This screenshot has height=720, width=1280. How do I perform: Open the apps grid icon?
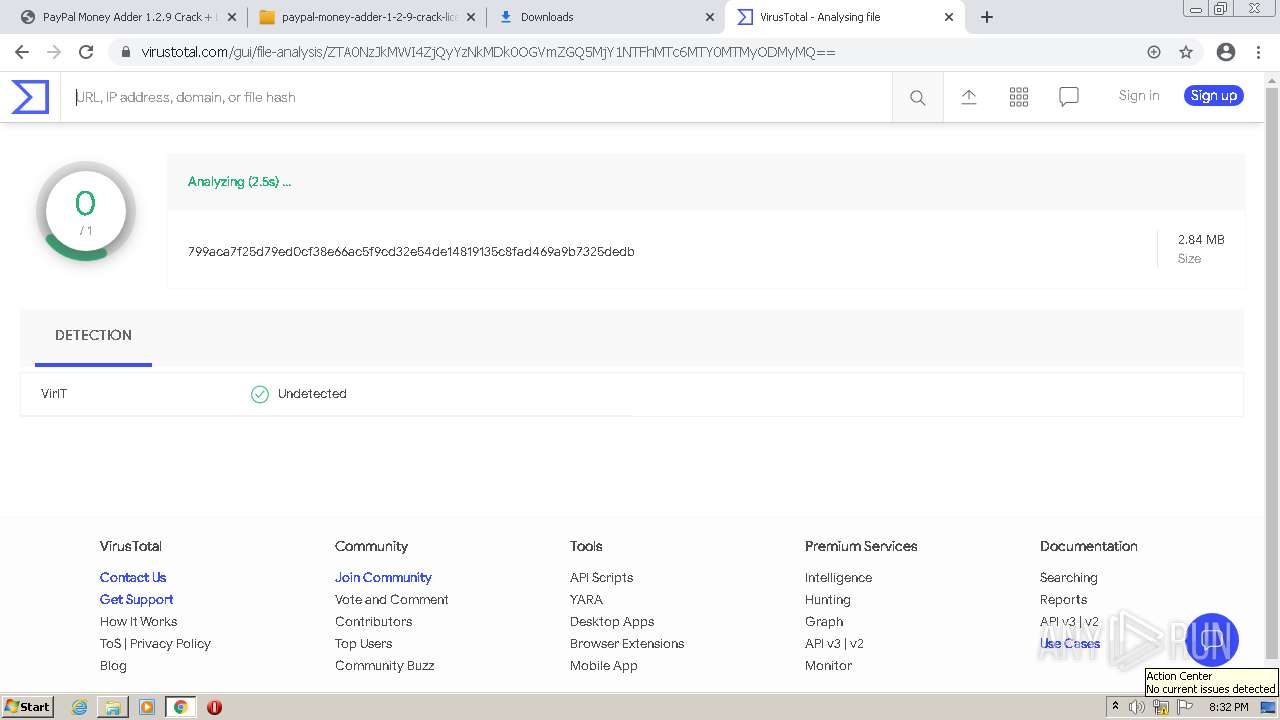[1018, 96]
